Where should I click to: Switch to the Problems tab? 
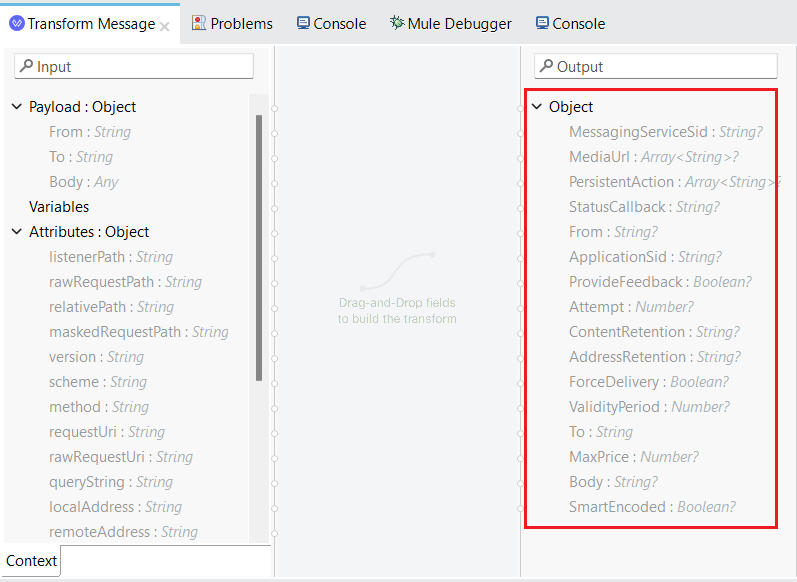tap(232, 23)
